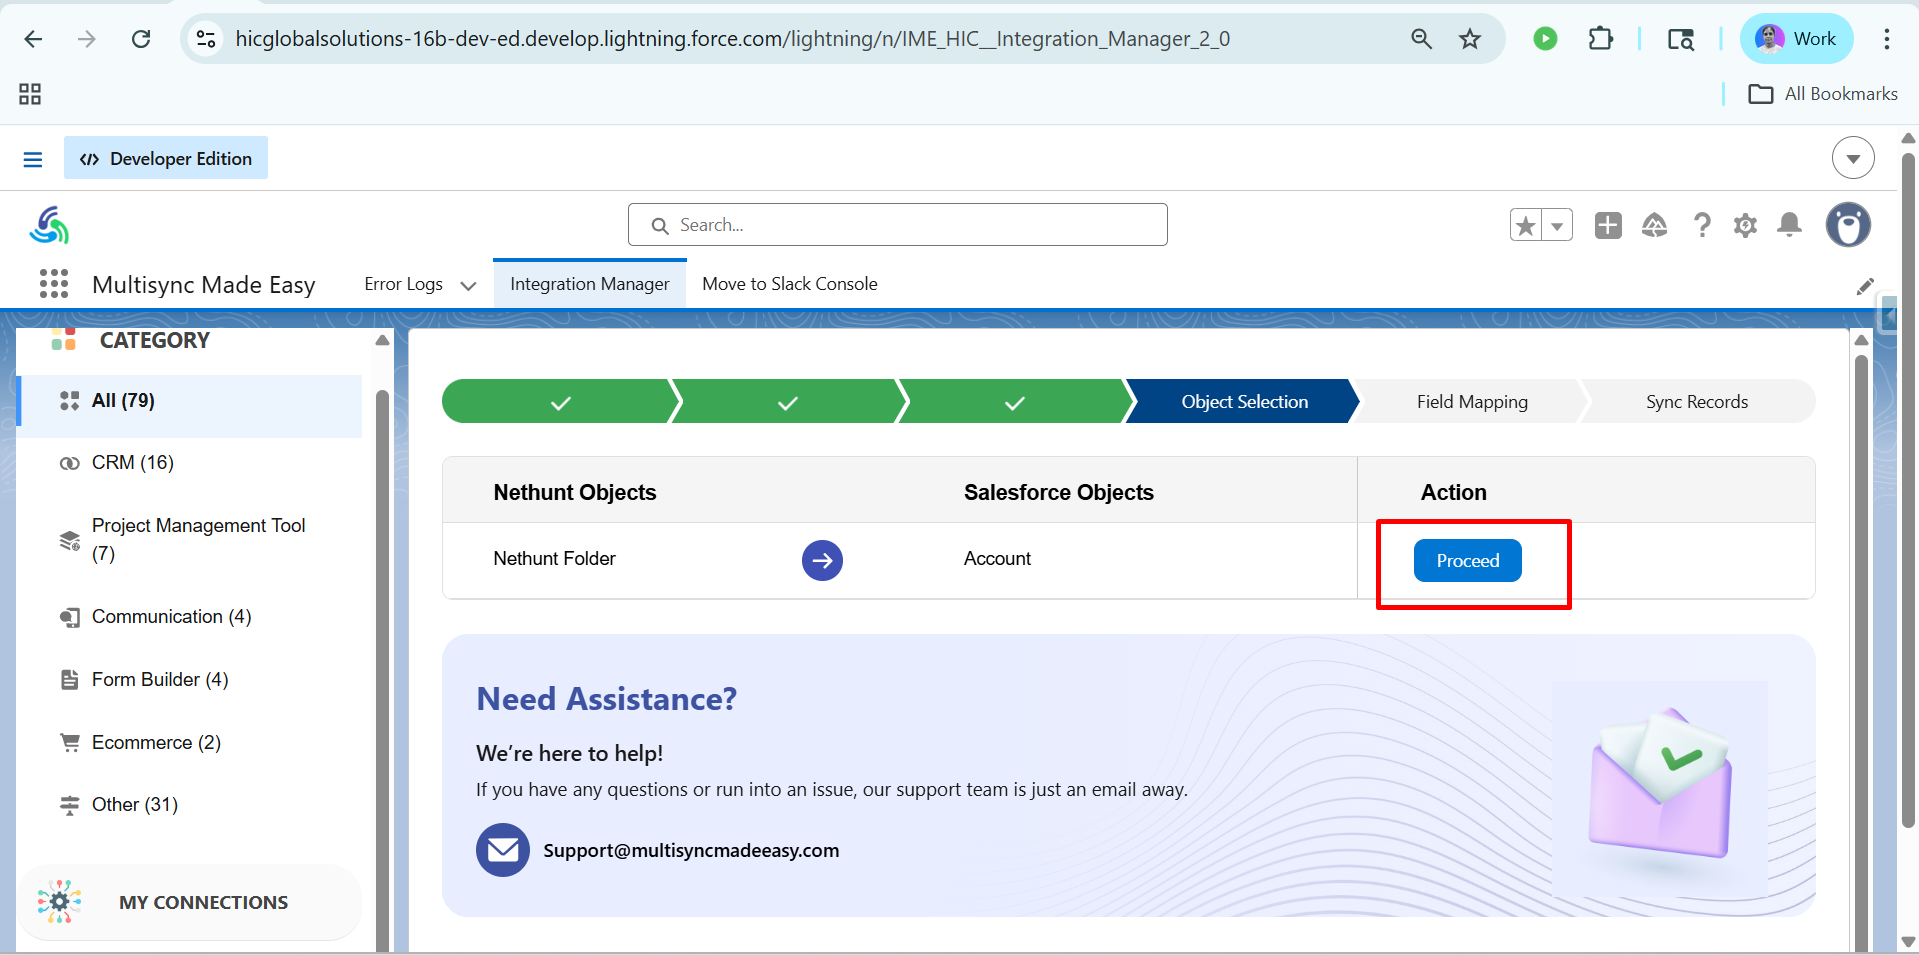Open the favorites list dropdown arrow
1919x955 pixels.
[1557, 225]
